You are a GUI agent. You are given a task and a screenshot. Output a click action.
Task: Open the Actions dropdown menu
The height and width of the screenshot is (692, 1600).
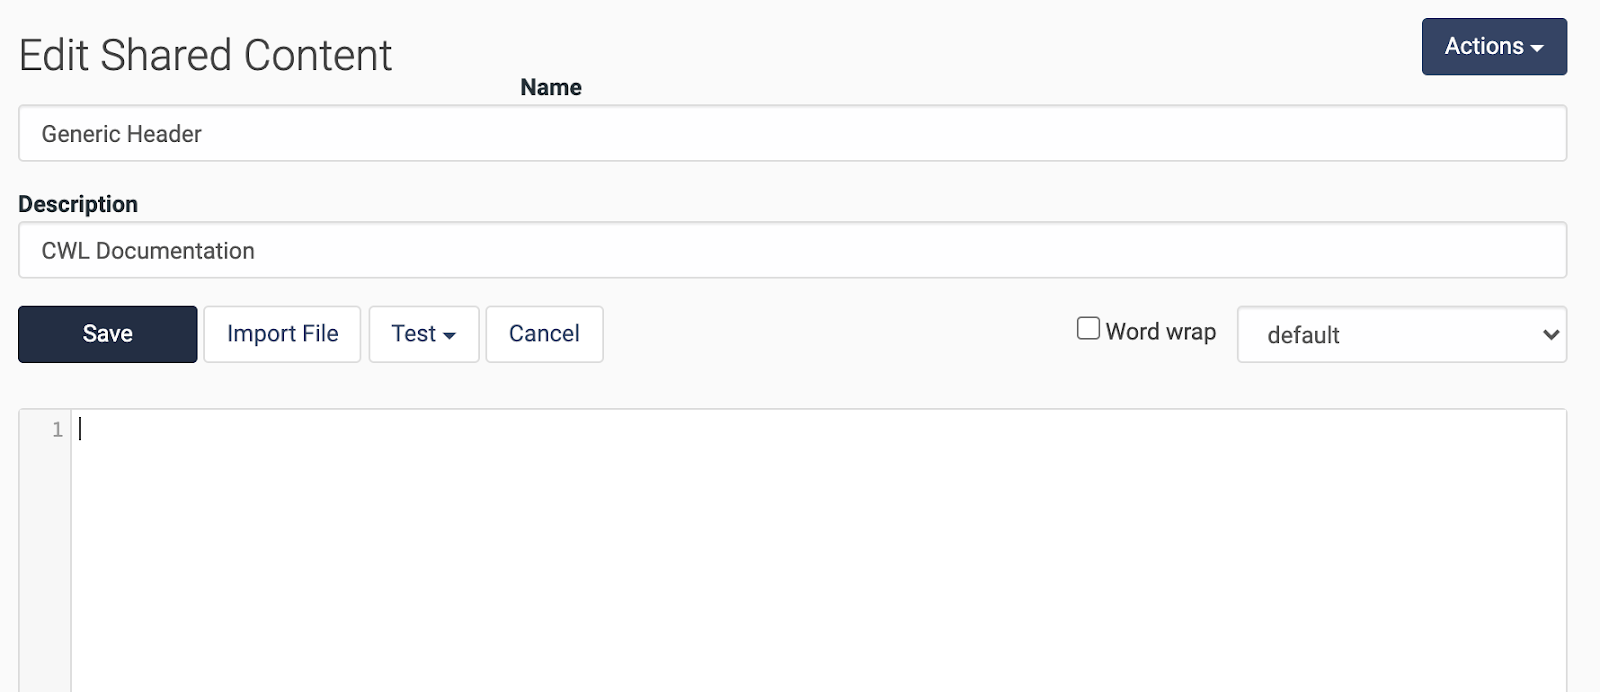1494,46
